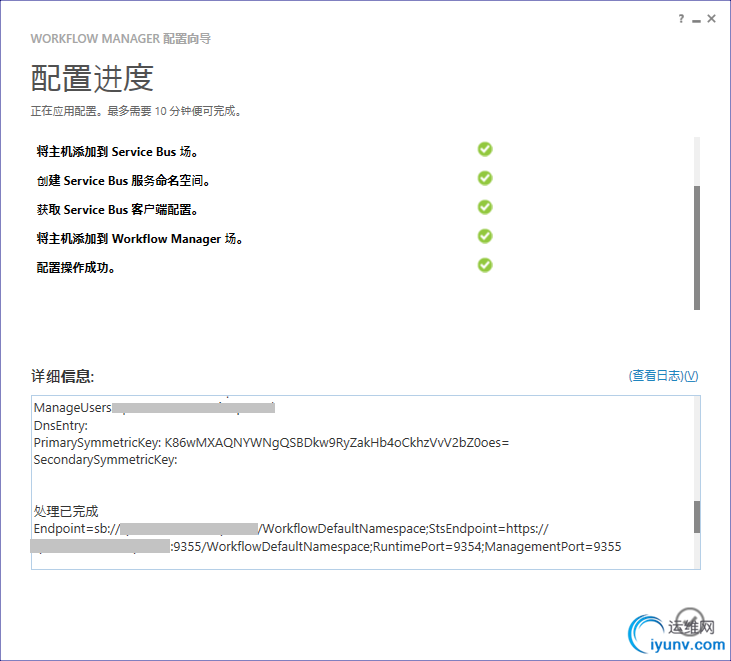The width and height of the screenshot is (731, 661).
Task: Click the RuntimePort=9354 line in details
Action: [326, 546]
